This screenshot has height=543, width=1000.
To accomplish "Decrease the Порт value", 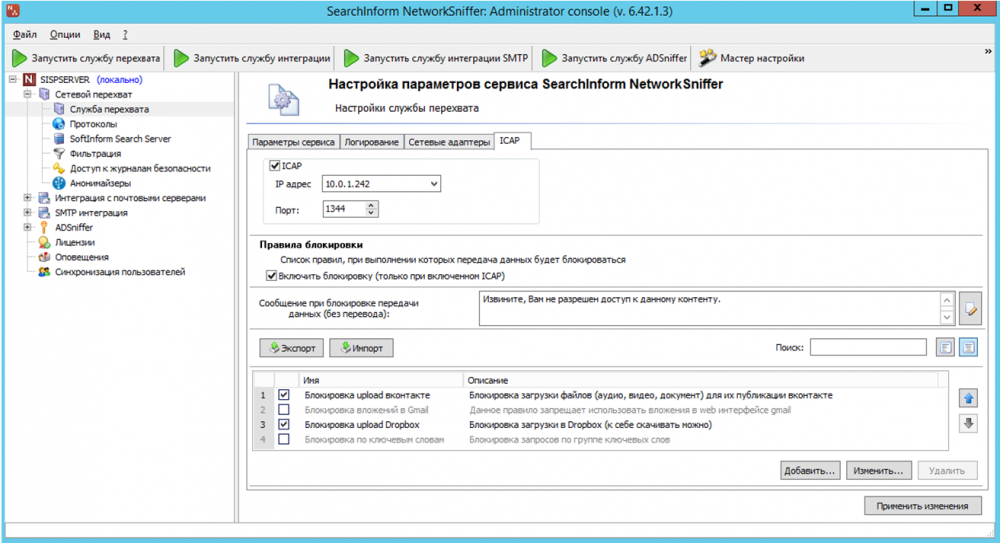I will click(371, 213).
